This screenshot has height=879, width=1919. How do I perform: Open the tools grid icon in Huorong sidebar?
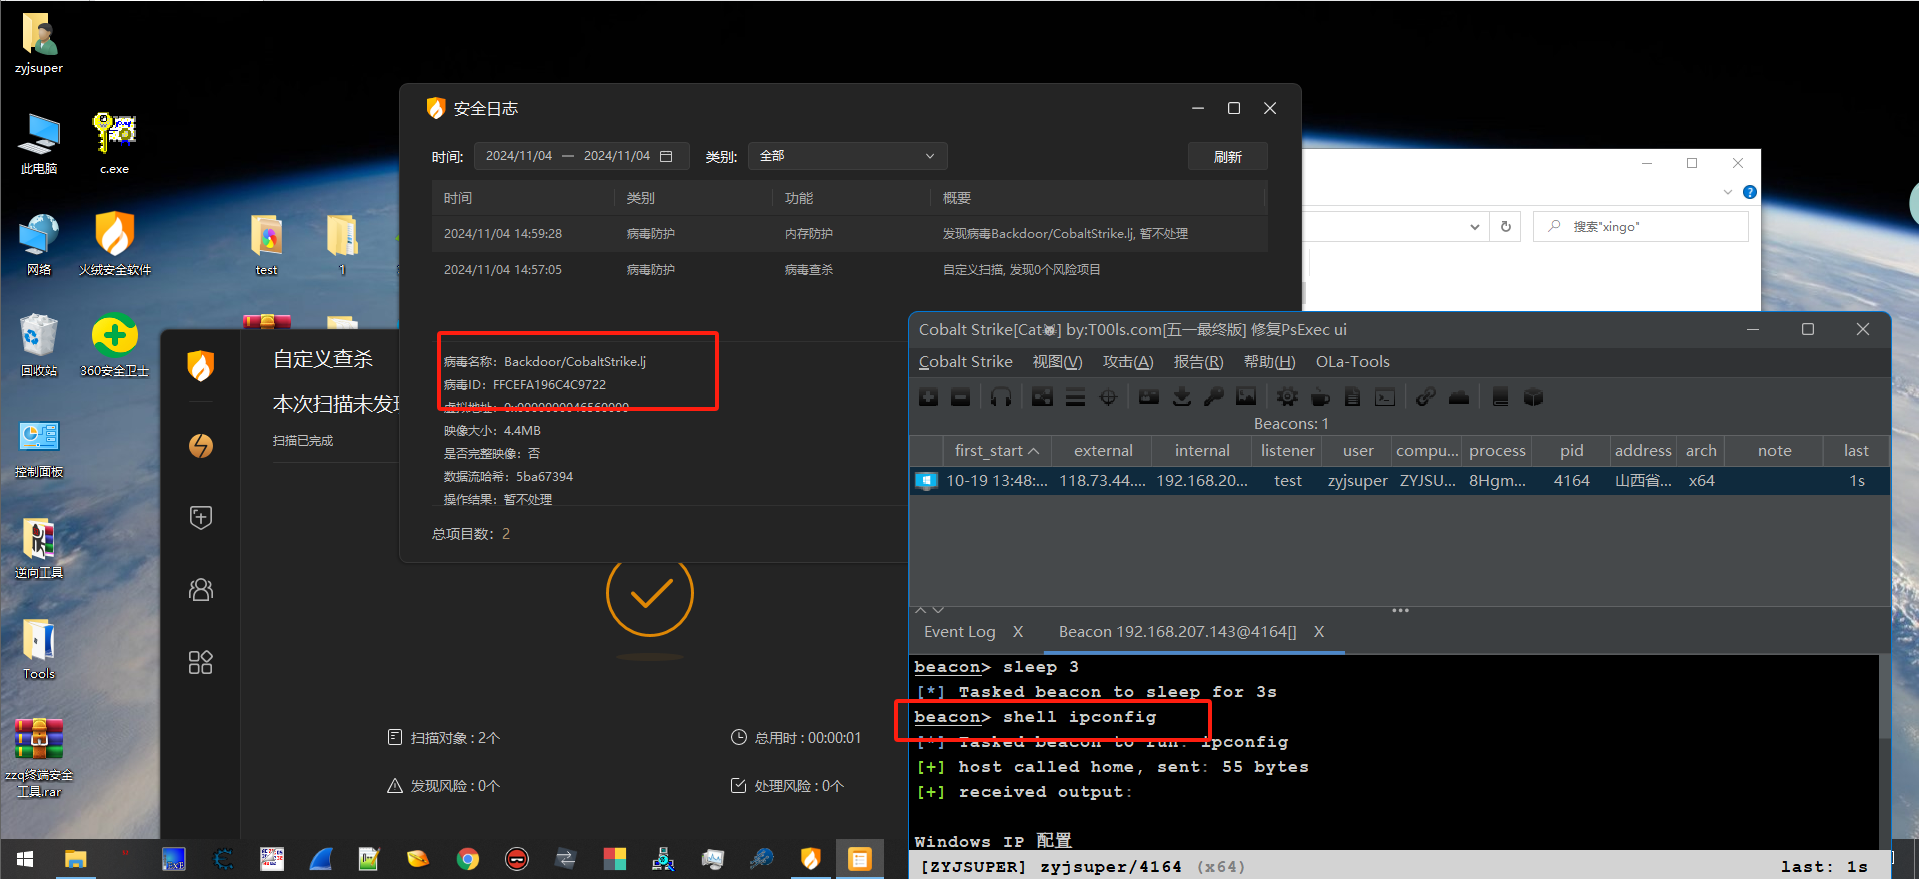(201, 662)
